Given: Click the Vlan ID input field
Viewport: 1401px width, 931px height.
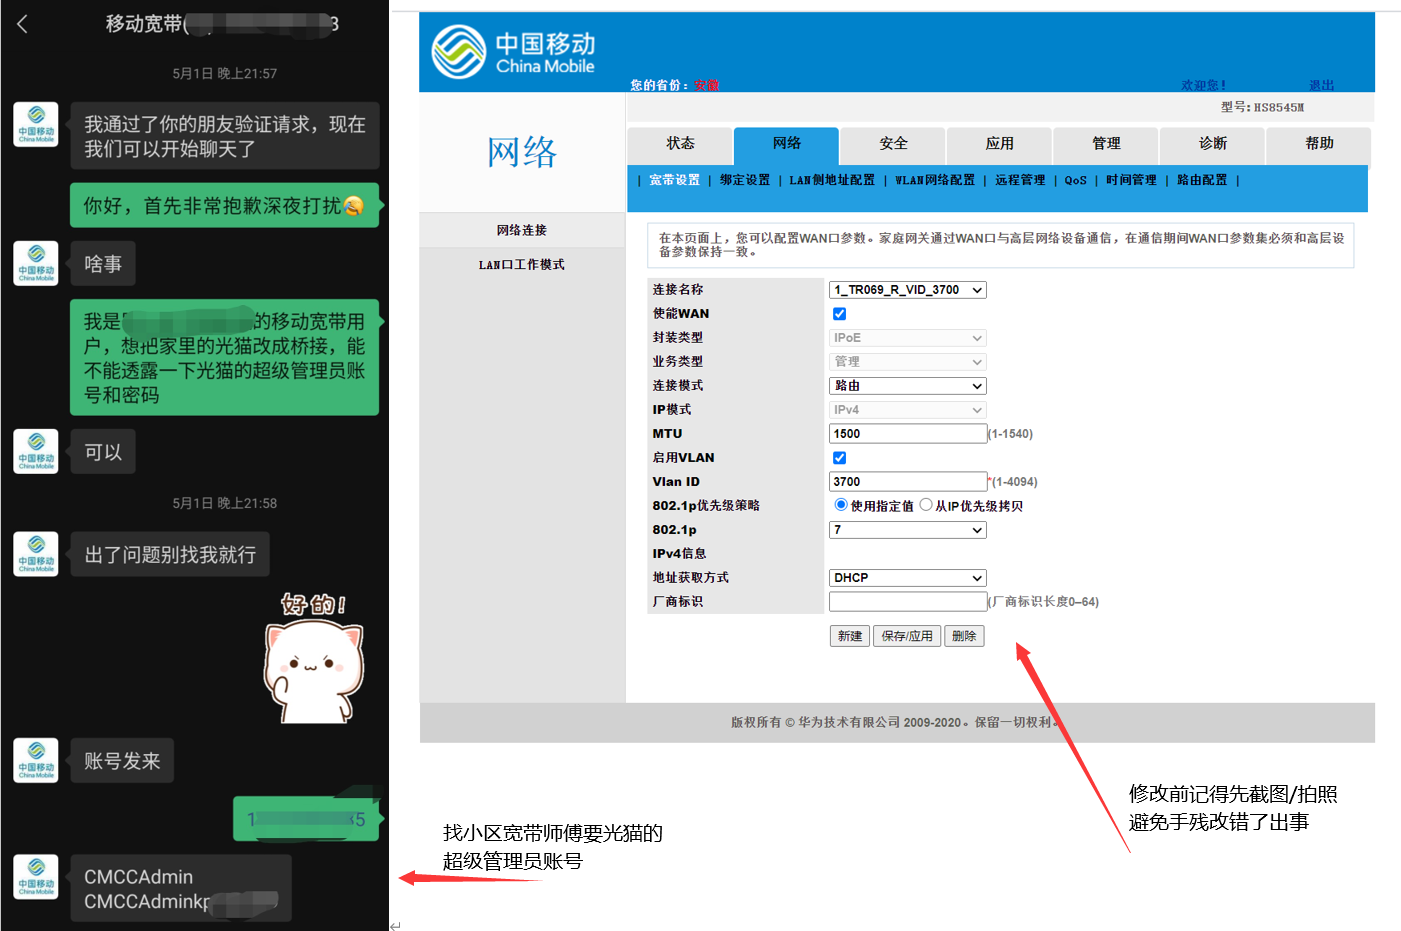Looking at the screenshot, I should [908, 482].
